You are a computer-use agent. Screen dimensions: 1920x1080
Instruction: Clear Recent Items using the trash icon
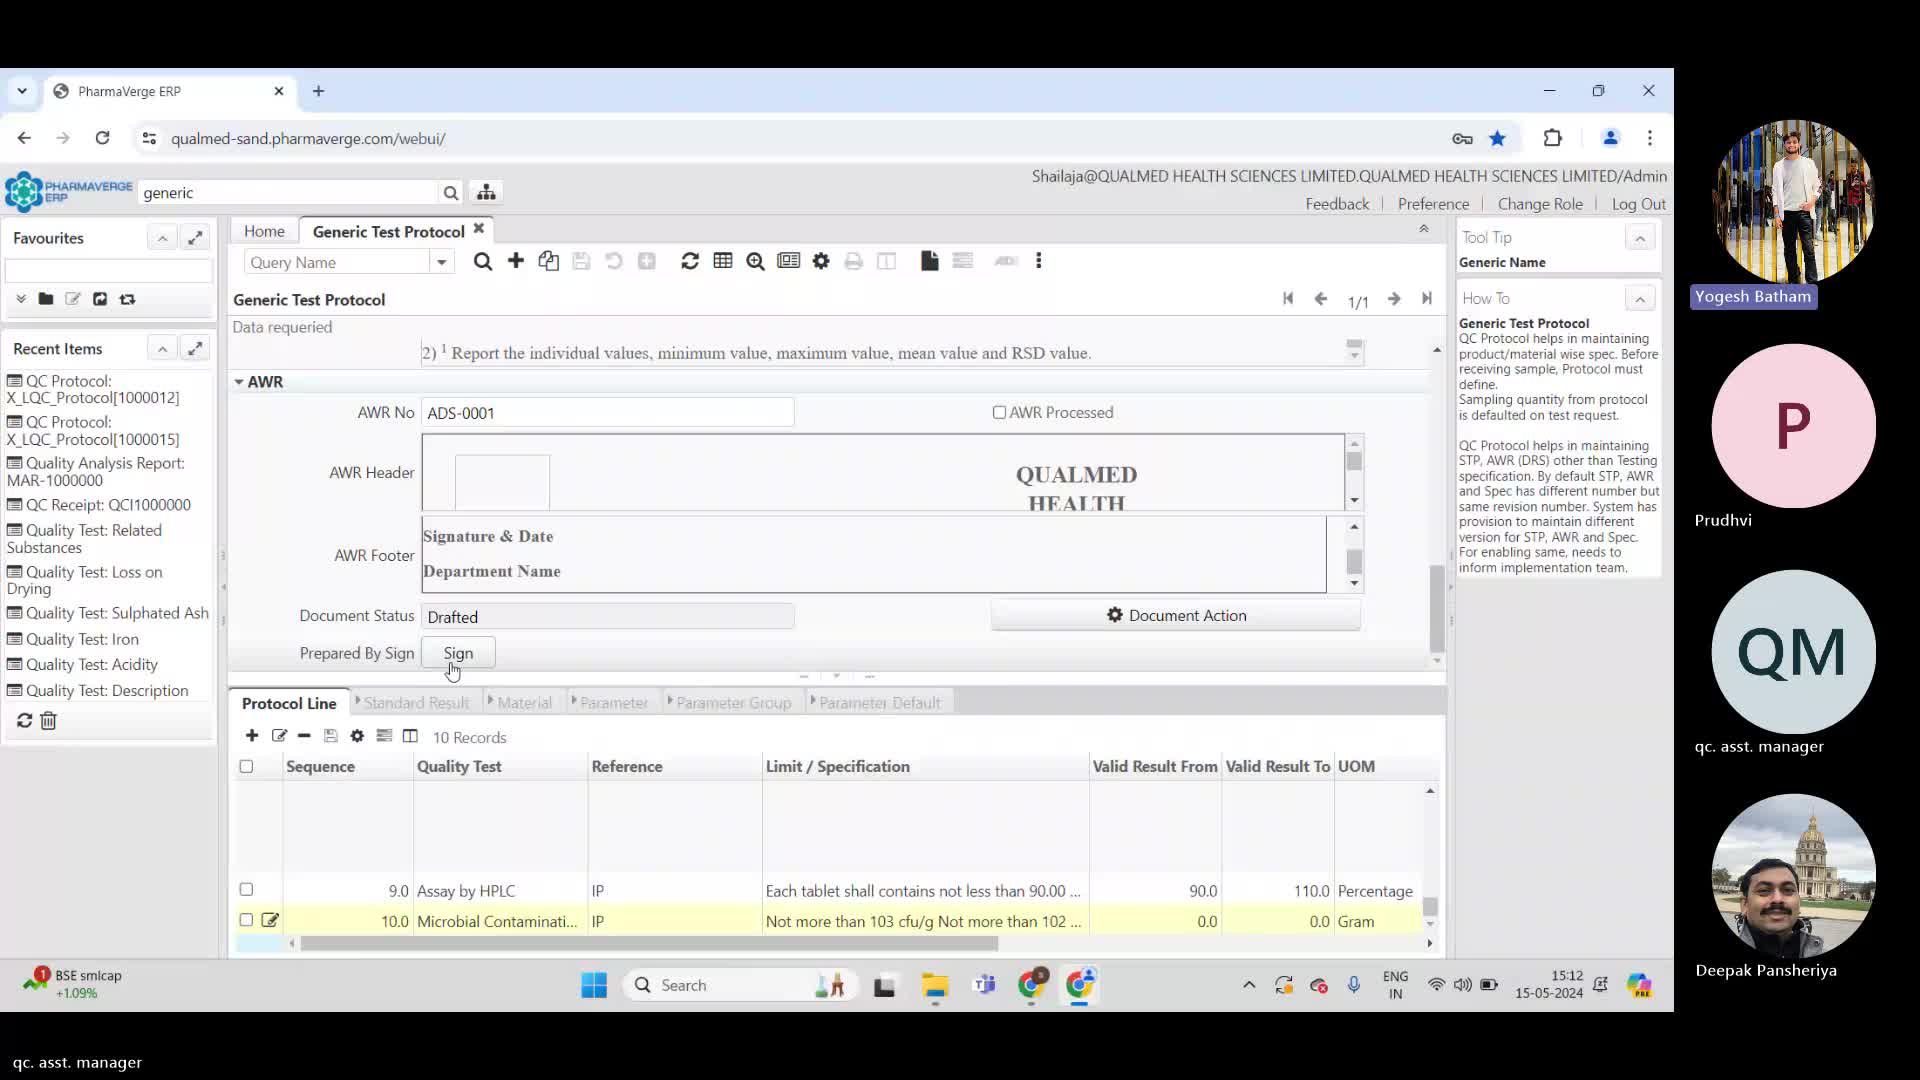(48, 721)
